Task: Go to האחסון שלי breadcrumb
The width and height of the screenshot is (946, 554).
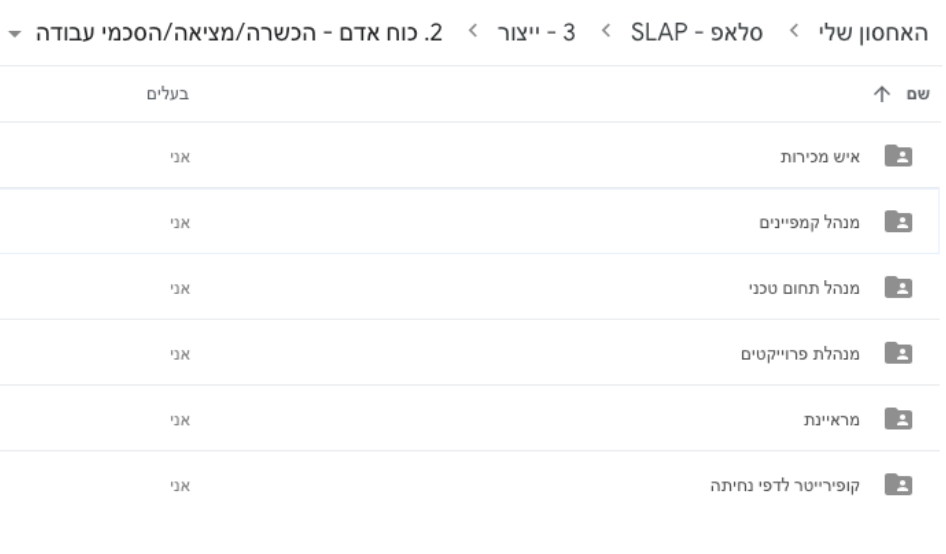Action: coord(873,32)
